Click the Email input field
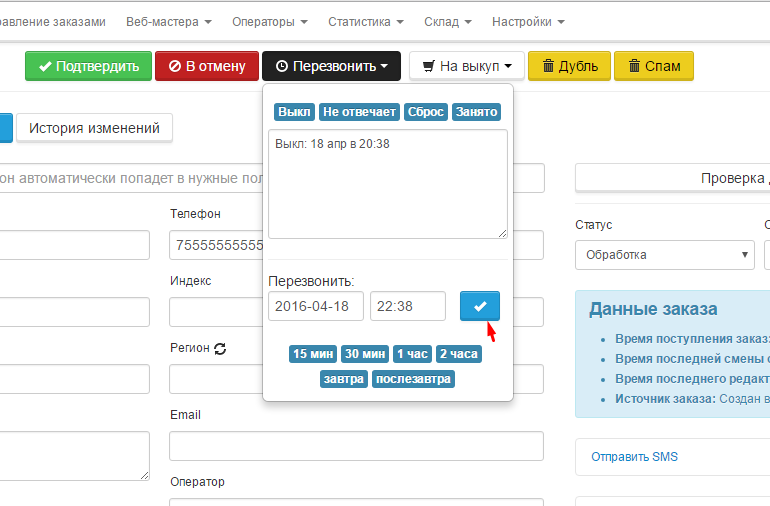 [357, 446]
